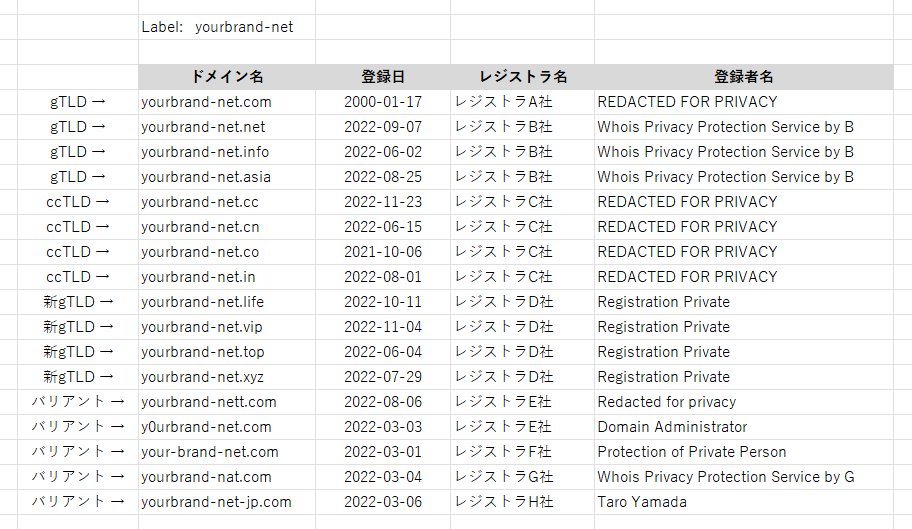
Task: Select the yourbrand-net.life cell
Action: pyautogui.click(x=227, y=302)
